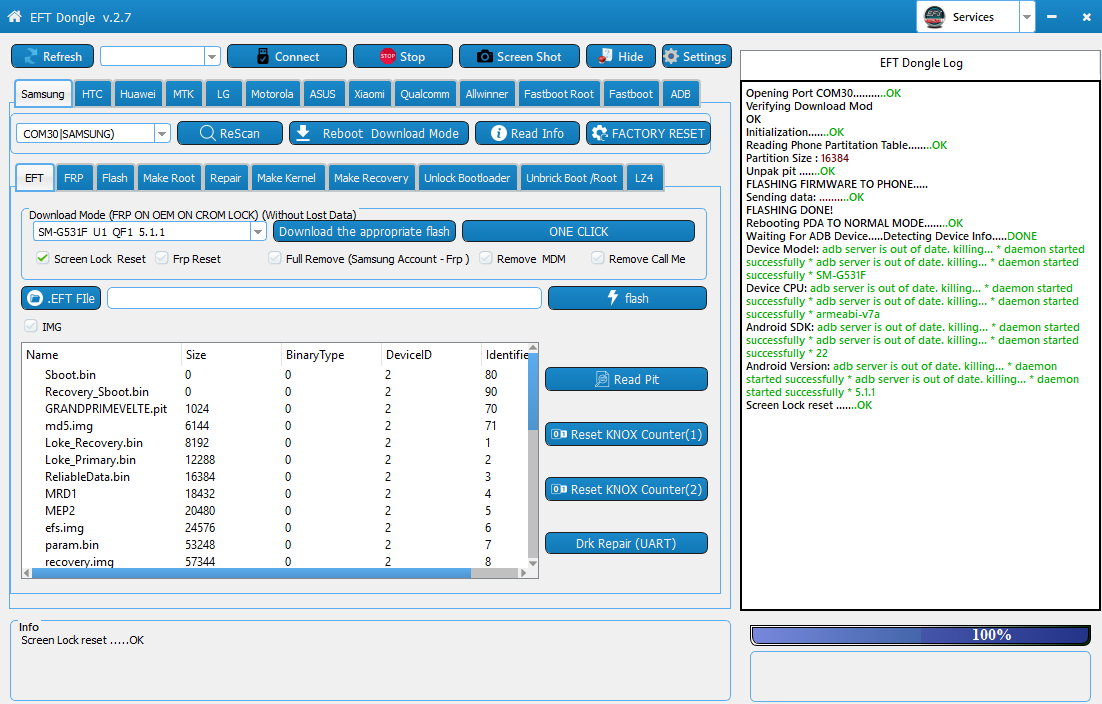Open the Motorola brand tab
Viewport: 1102px width, 704px height.
pyautogui.click(x=272, y=94)
